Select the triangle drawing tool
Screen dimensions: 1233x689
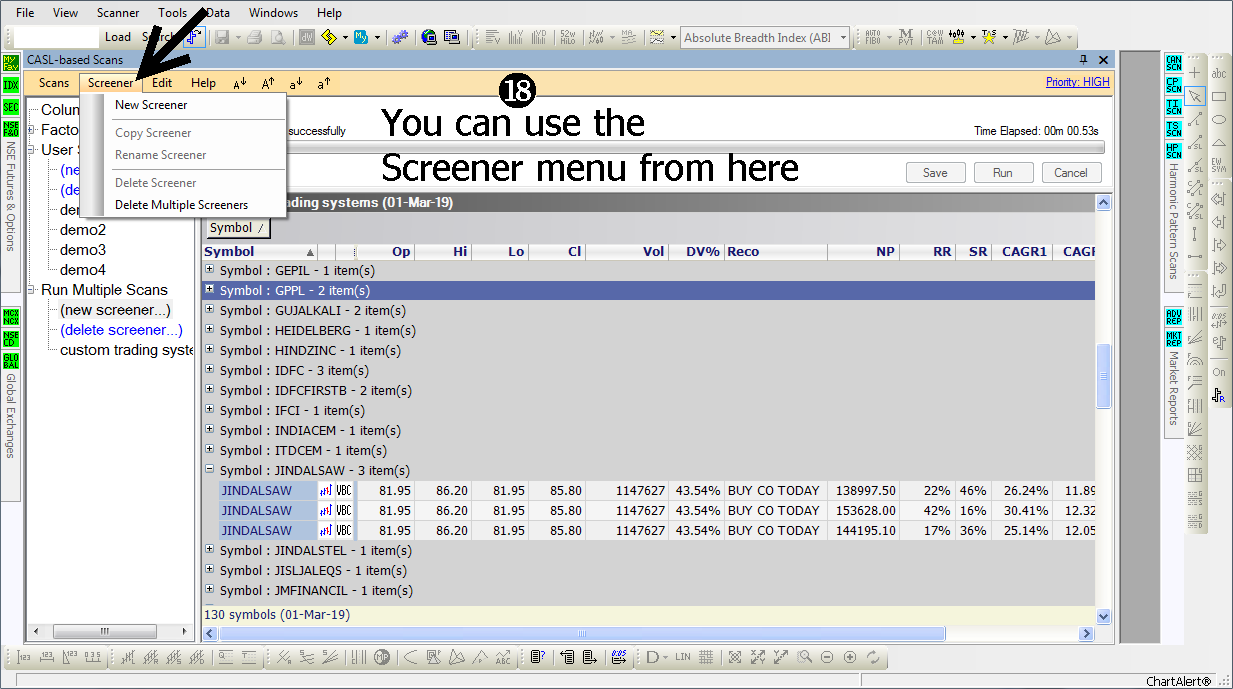pos(1219,142)
